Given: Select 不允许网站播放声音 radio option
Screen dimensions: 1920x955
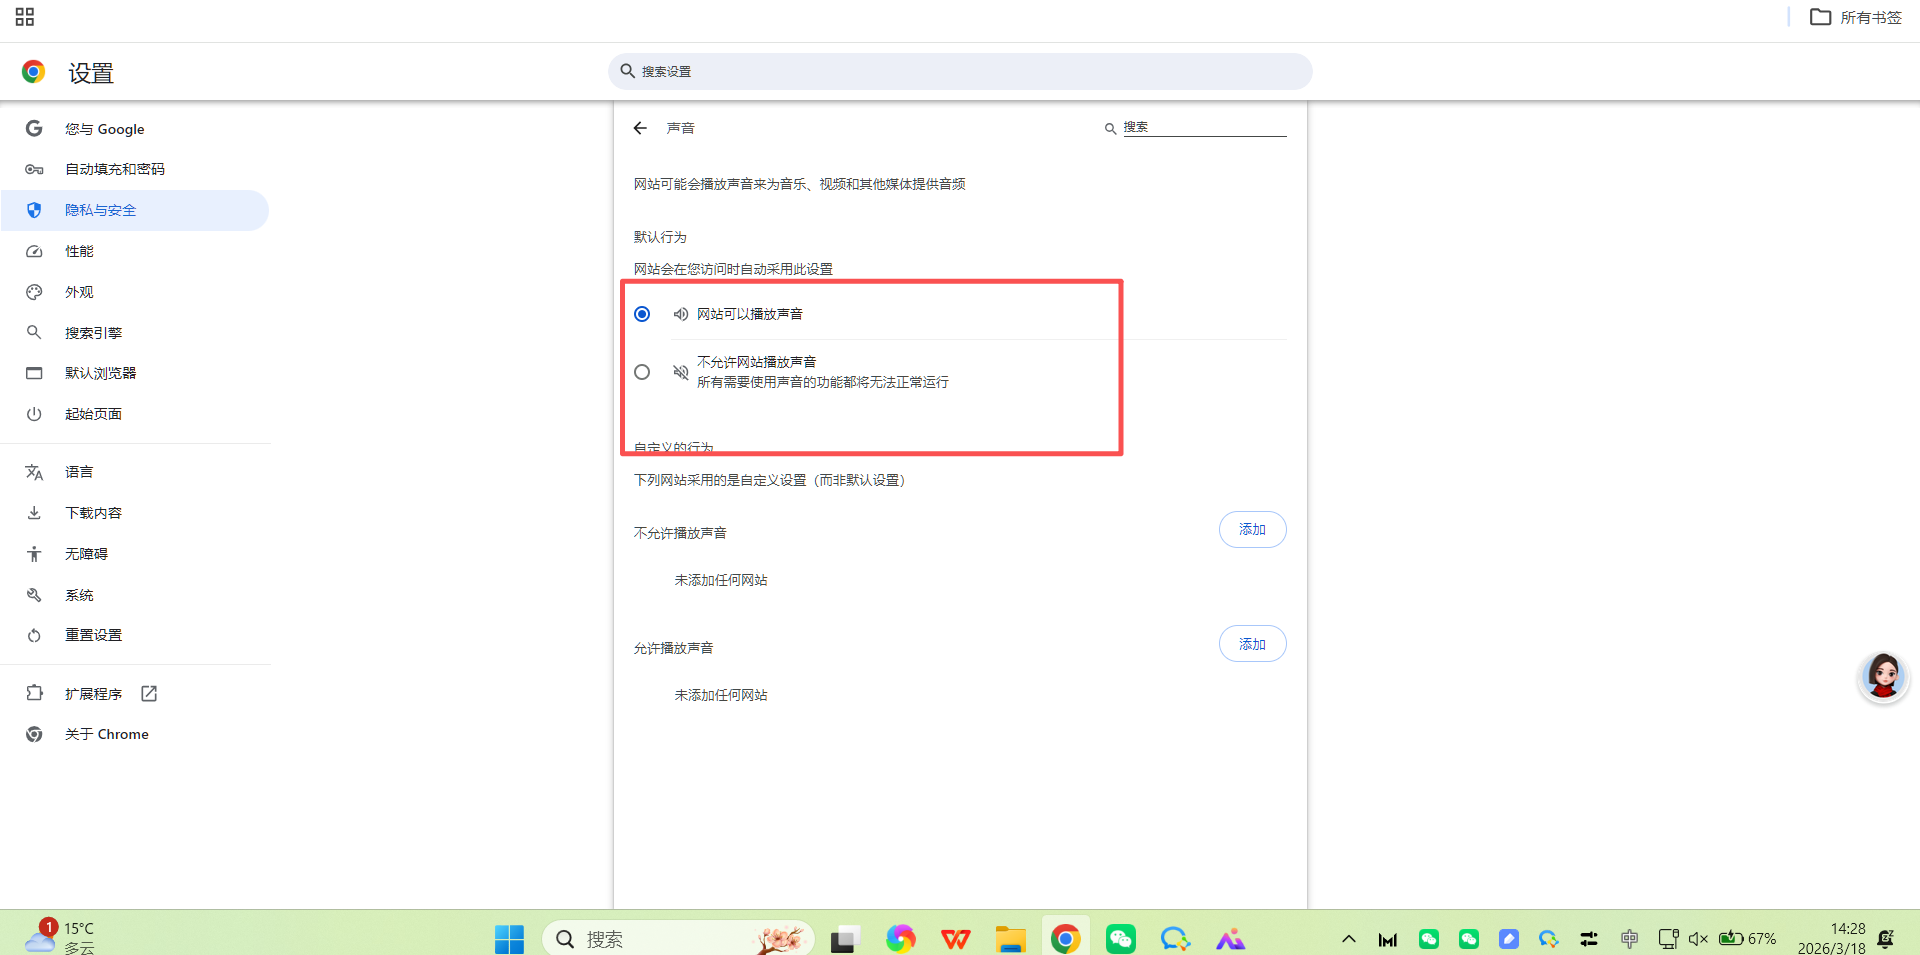Looking at the screenshot, I should coord(642,372).
